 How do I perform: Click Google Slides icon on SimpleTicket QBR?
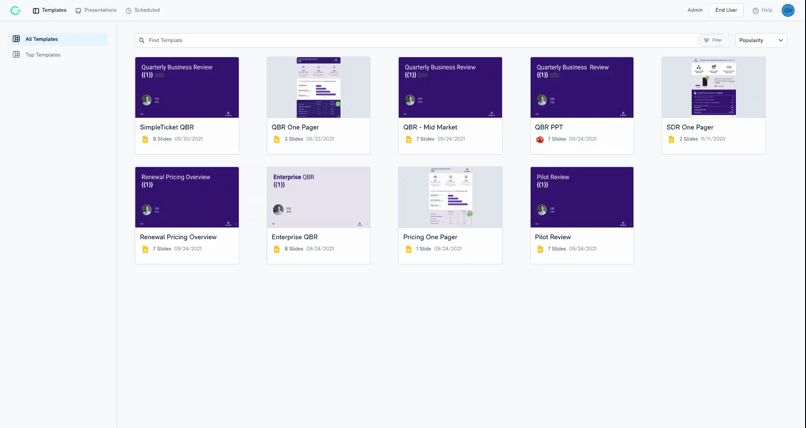(x=145, y=139)
